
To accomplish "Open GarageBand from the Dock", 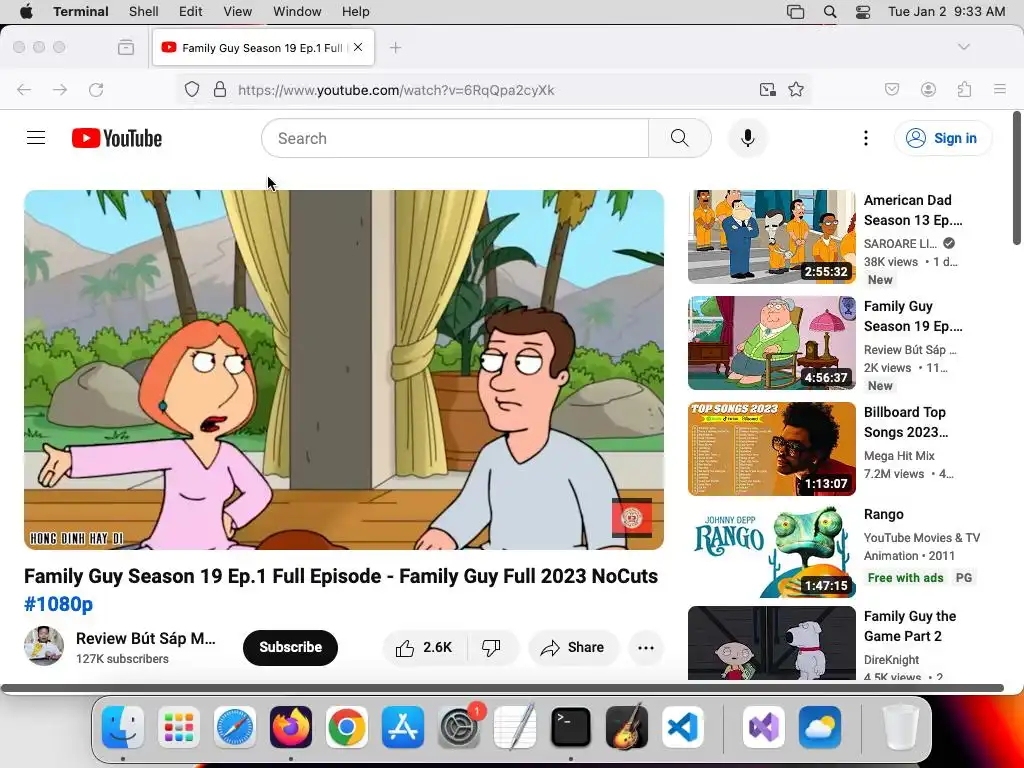I will point(627,727).
